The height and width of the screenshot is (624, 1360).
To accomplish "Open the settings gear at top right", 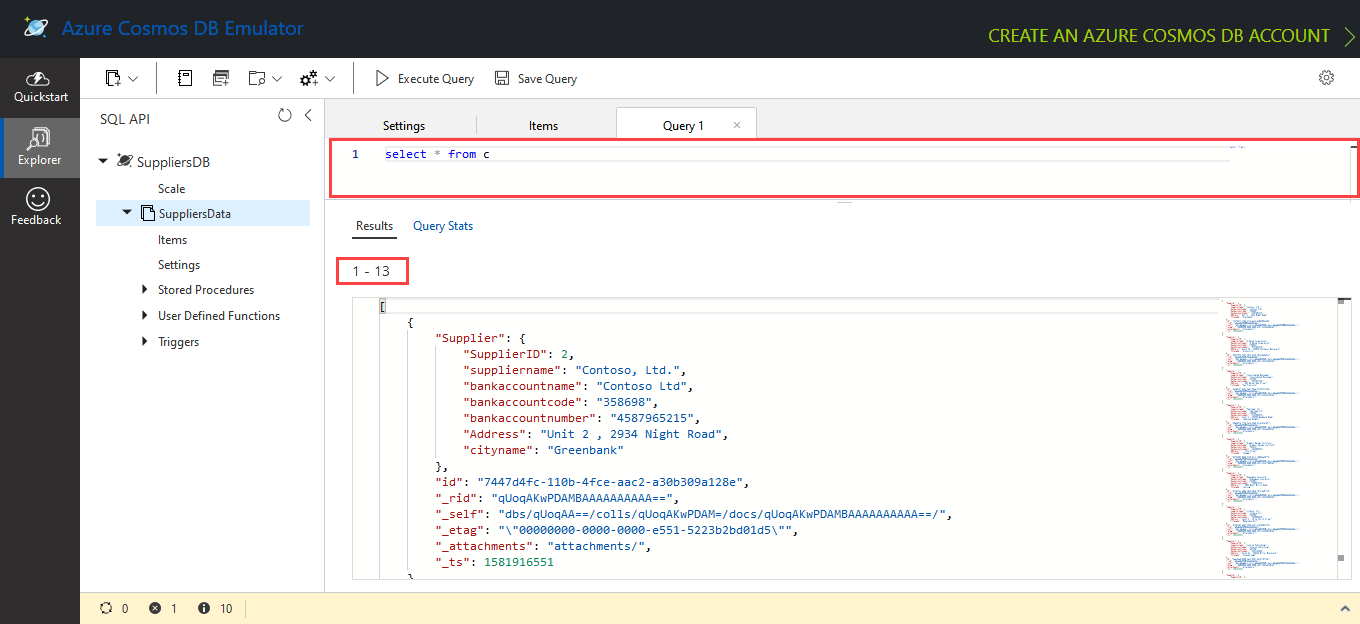I will (1326, 77).
